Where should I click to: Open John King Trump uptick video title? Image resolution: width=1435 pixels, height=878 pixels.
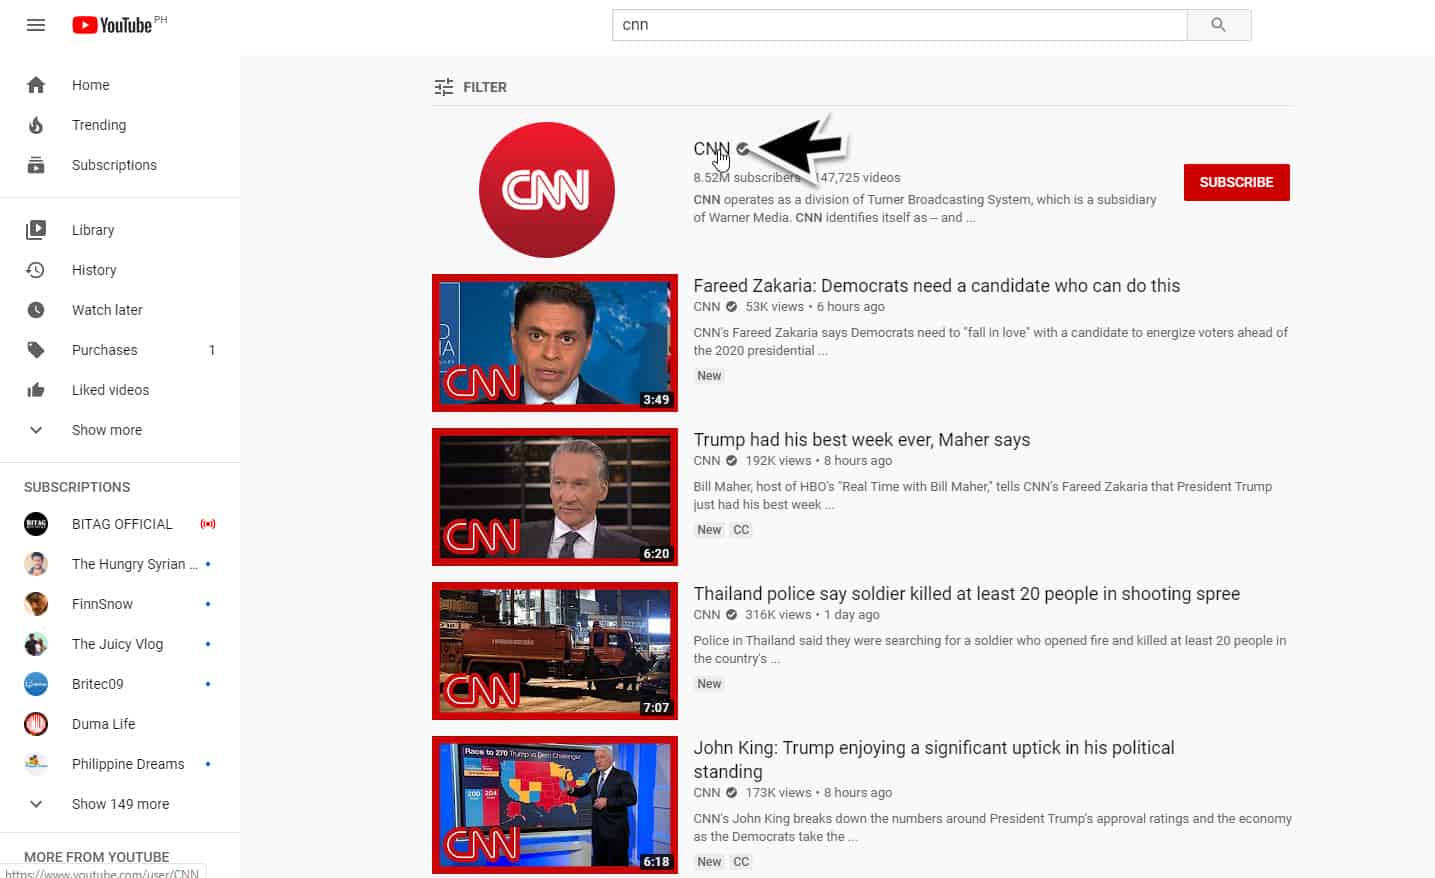(x=934, y=760)
